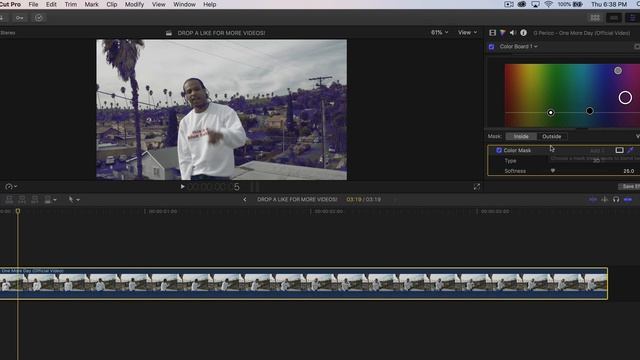The height and width of the screenshot is (360, 640).
Task: Open the Edit menu
Action: pyautogui.click(x=51, y=4)
